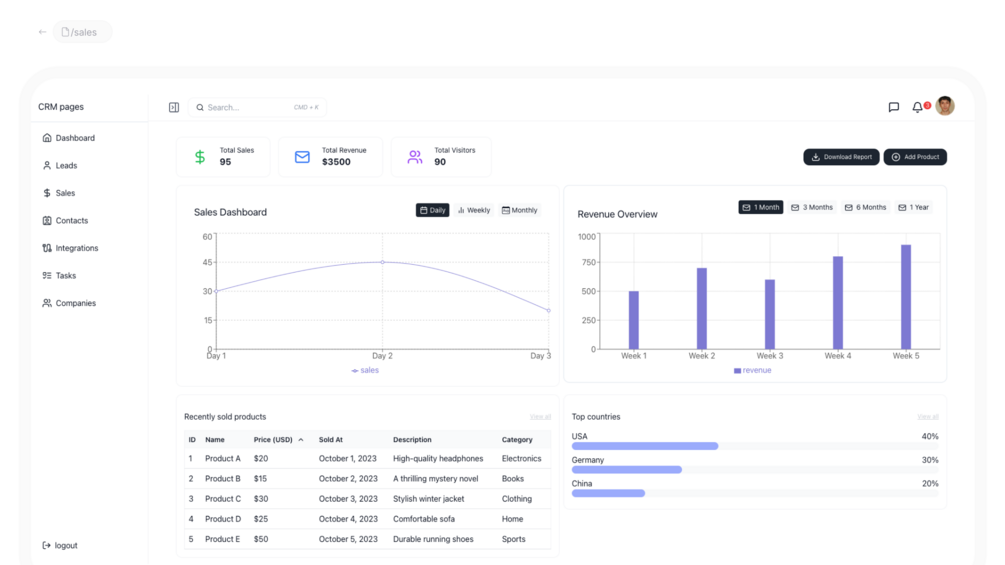Sort table by Price (USD) column arrow

301,440
